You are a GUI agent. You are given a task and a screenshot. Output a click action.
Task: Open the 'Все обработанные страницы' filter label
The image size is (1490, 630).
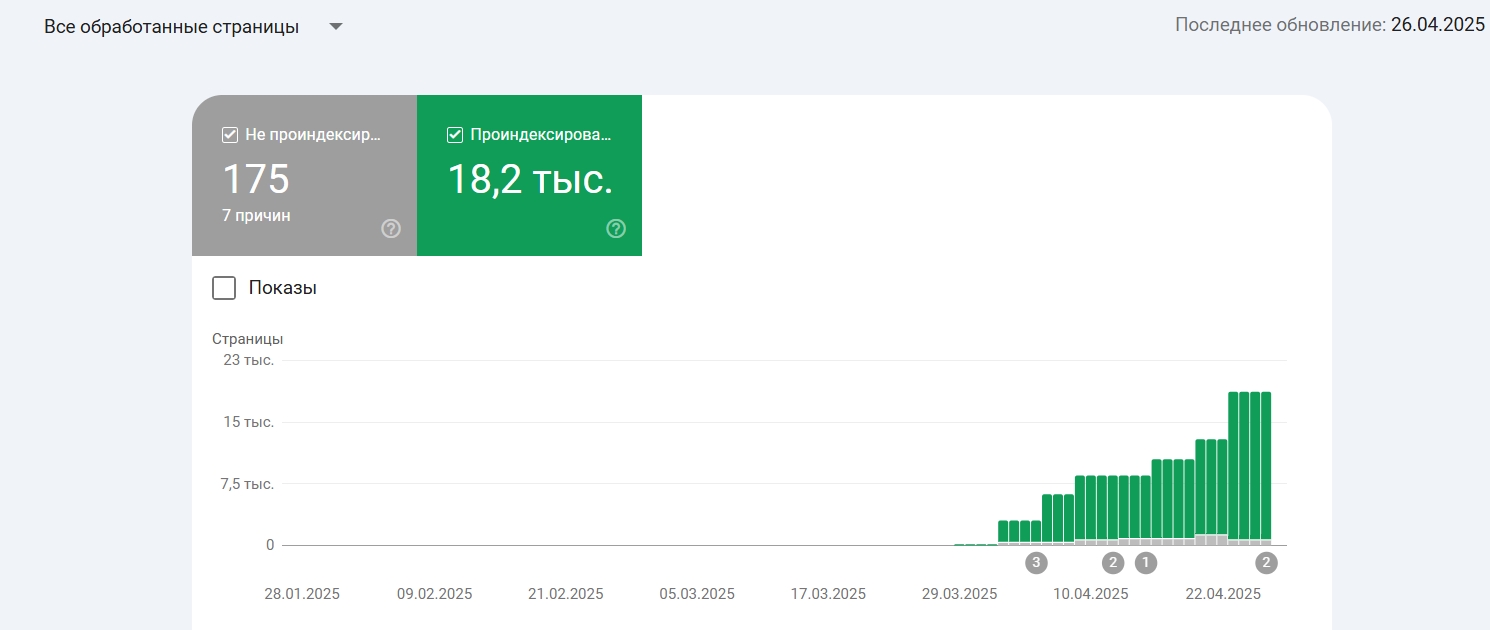pos(171,27)
